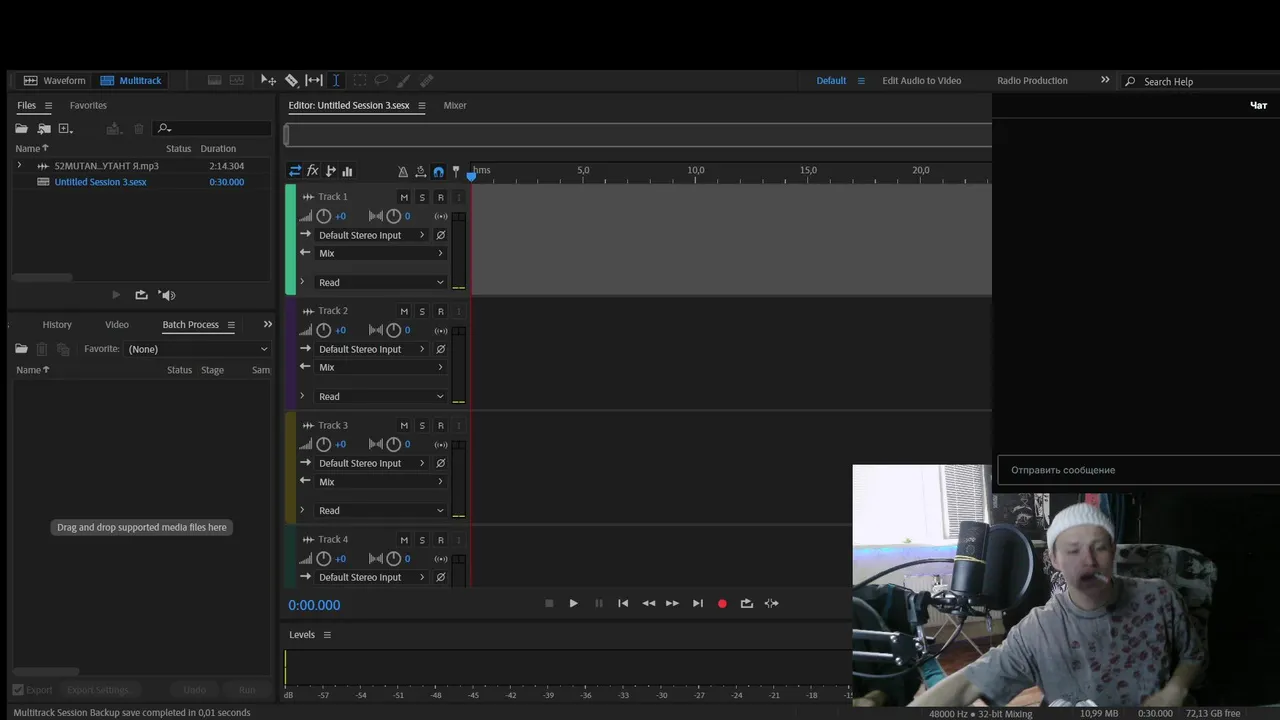Click the Open File folder icon in Files panel
The image size is (1280, 720).
pyautogui.click(x=21, y=128)
